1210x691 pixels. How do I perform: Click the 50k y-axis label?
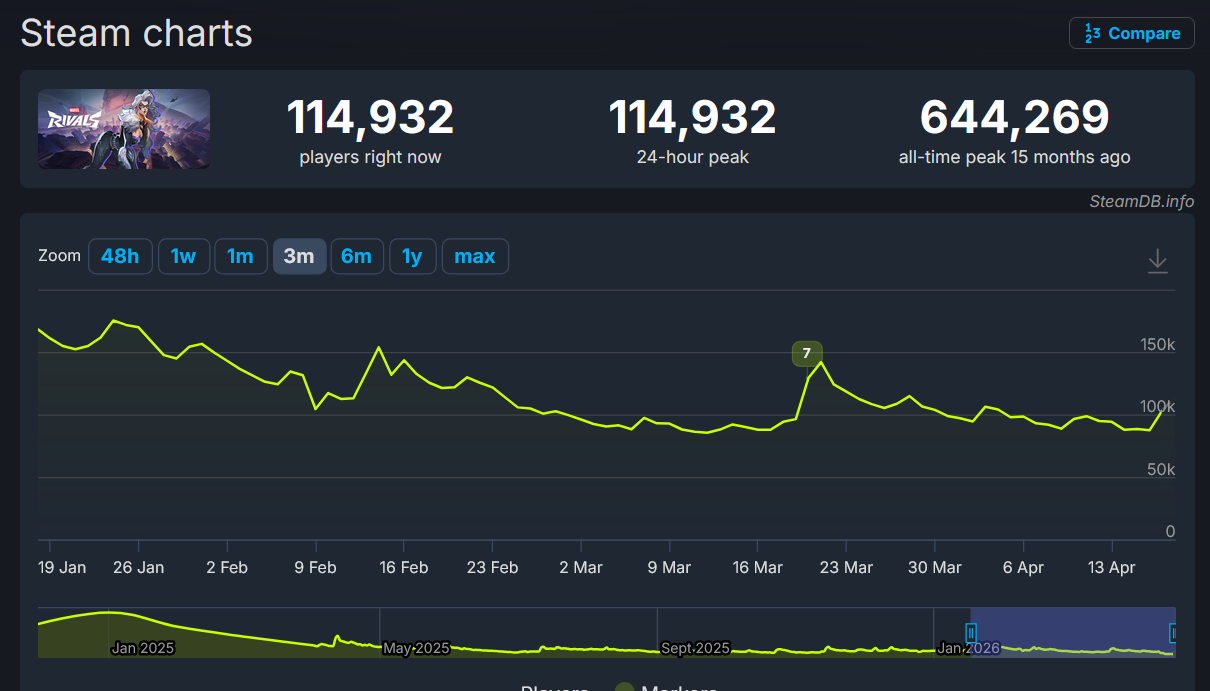tap(1160, 469)
